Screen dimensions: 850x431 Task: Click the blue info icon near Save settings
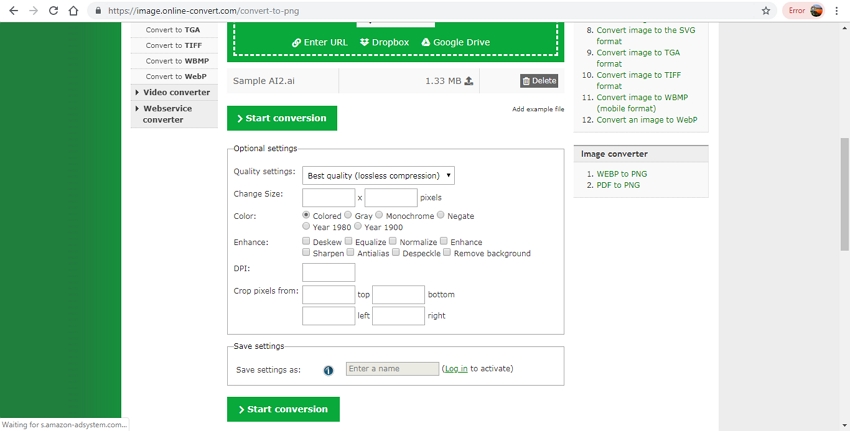coord(328,369)
